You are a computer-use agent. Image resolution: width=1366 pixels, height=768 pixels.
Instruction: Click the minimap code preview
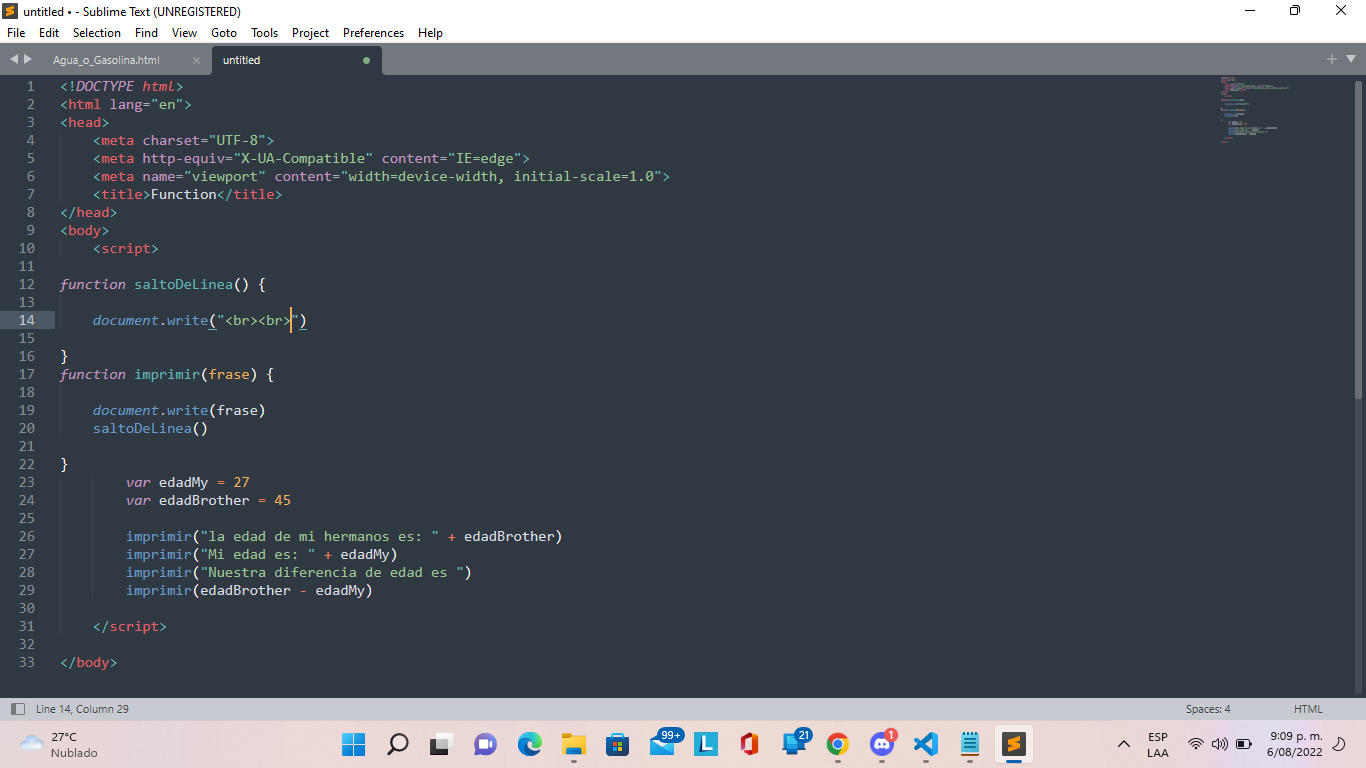[x=1254, y=110]
